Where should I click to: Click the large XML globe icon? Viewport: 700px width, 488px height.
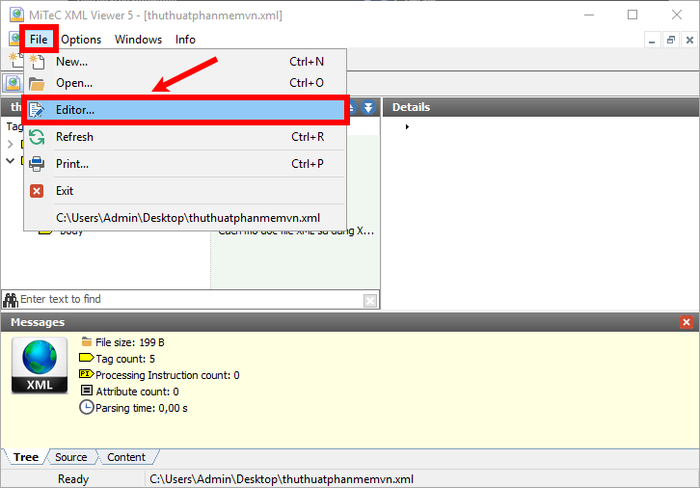(x=39, y=365)
